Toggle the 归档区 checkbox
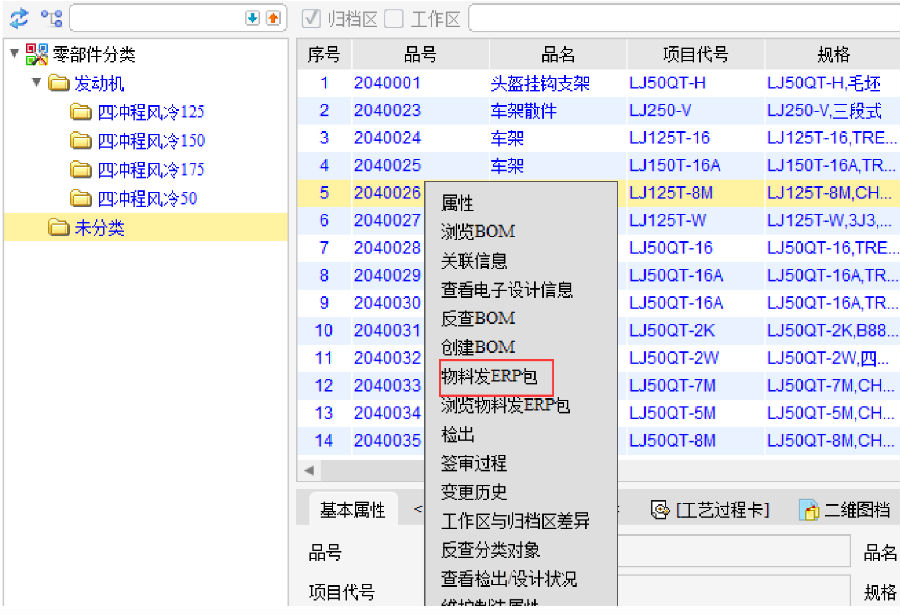The width and height of the screenshot is (900, 614). point(311,18)
